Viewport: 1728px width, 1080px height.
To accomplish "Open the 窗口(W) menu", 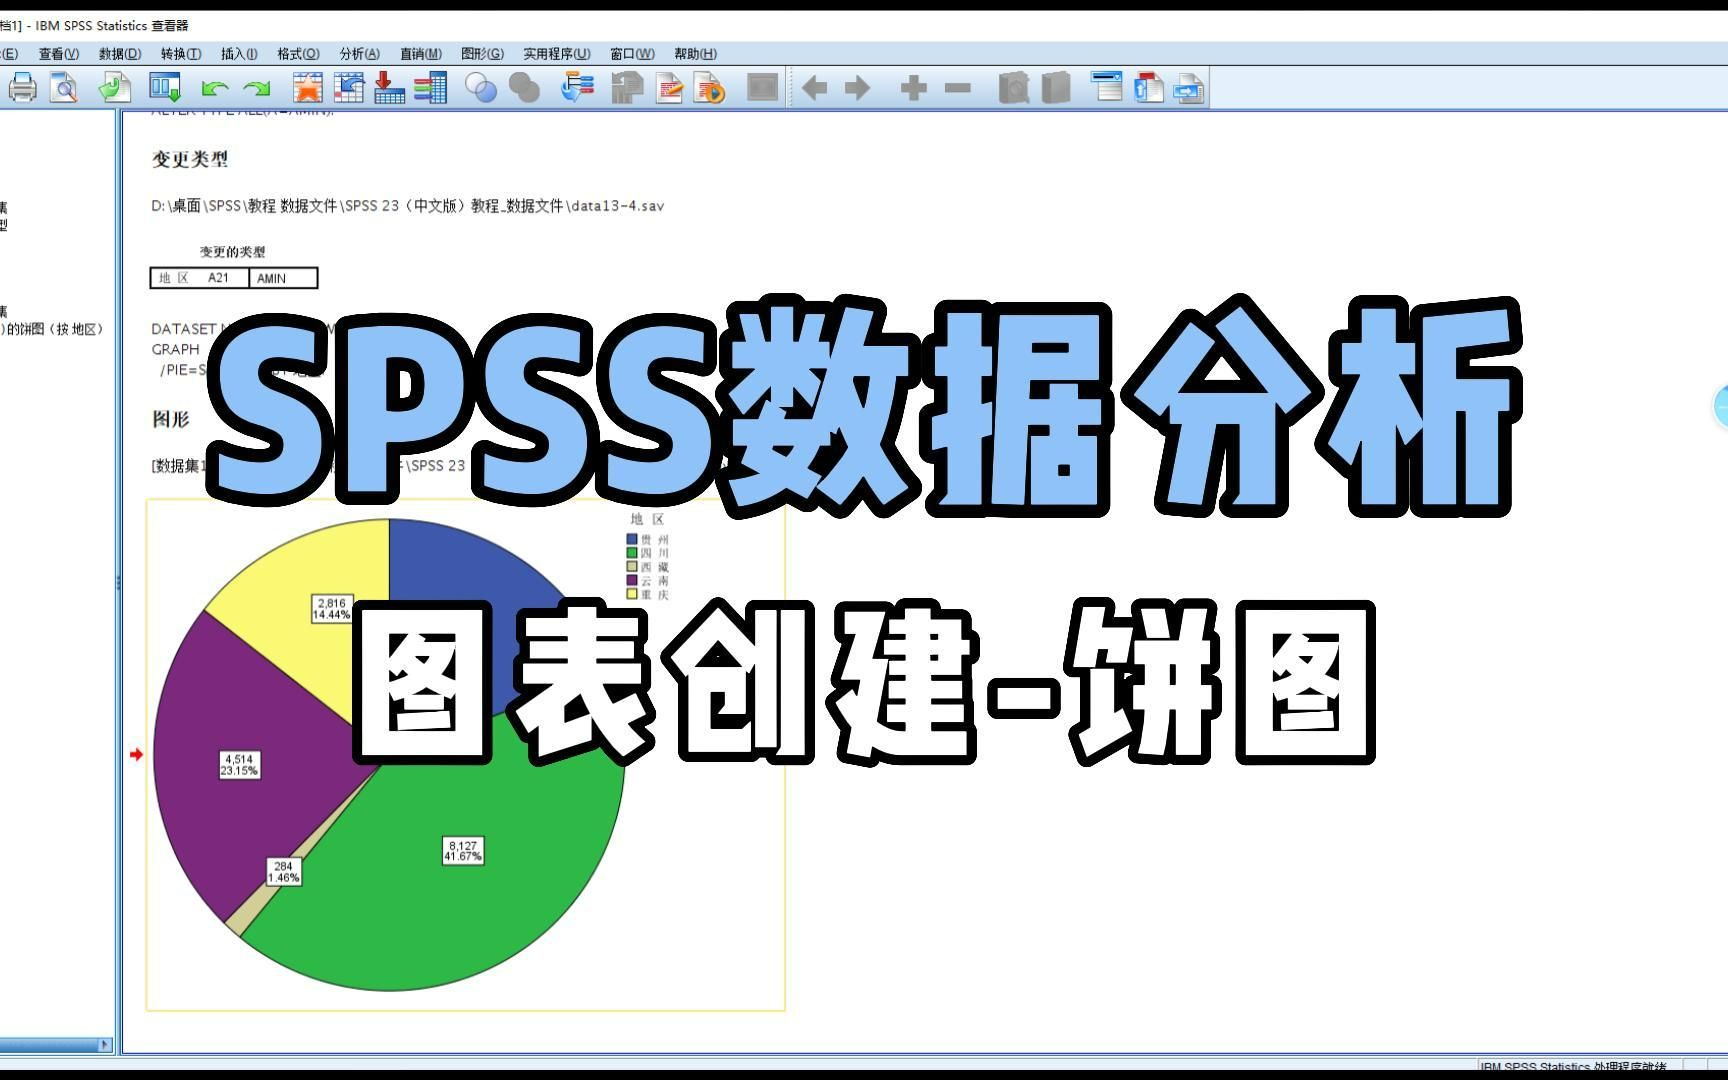I will pyautogui.click(x=632, y=54).
